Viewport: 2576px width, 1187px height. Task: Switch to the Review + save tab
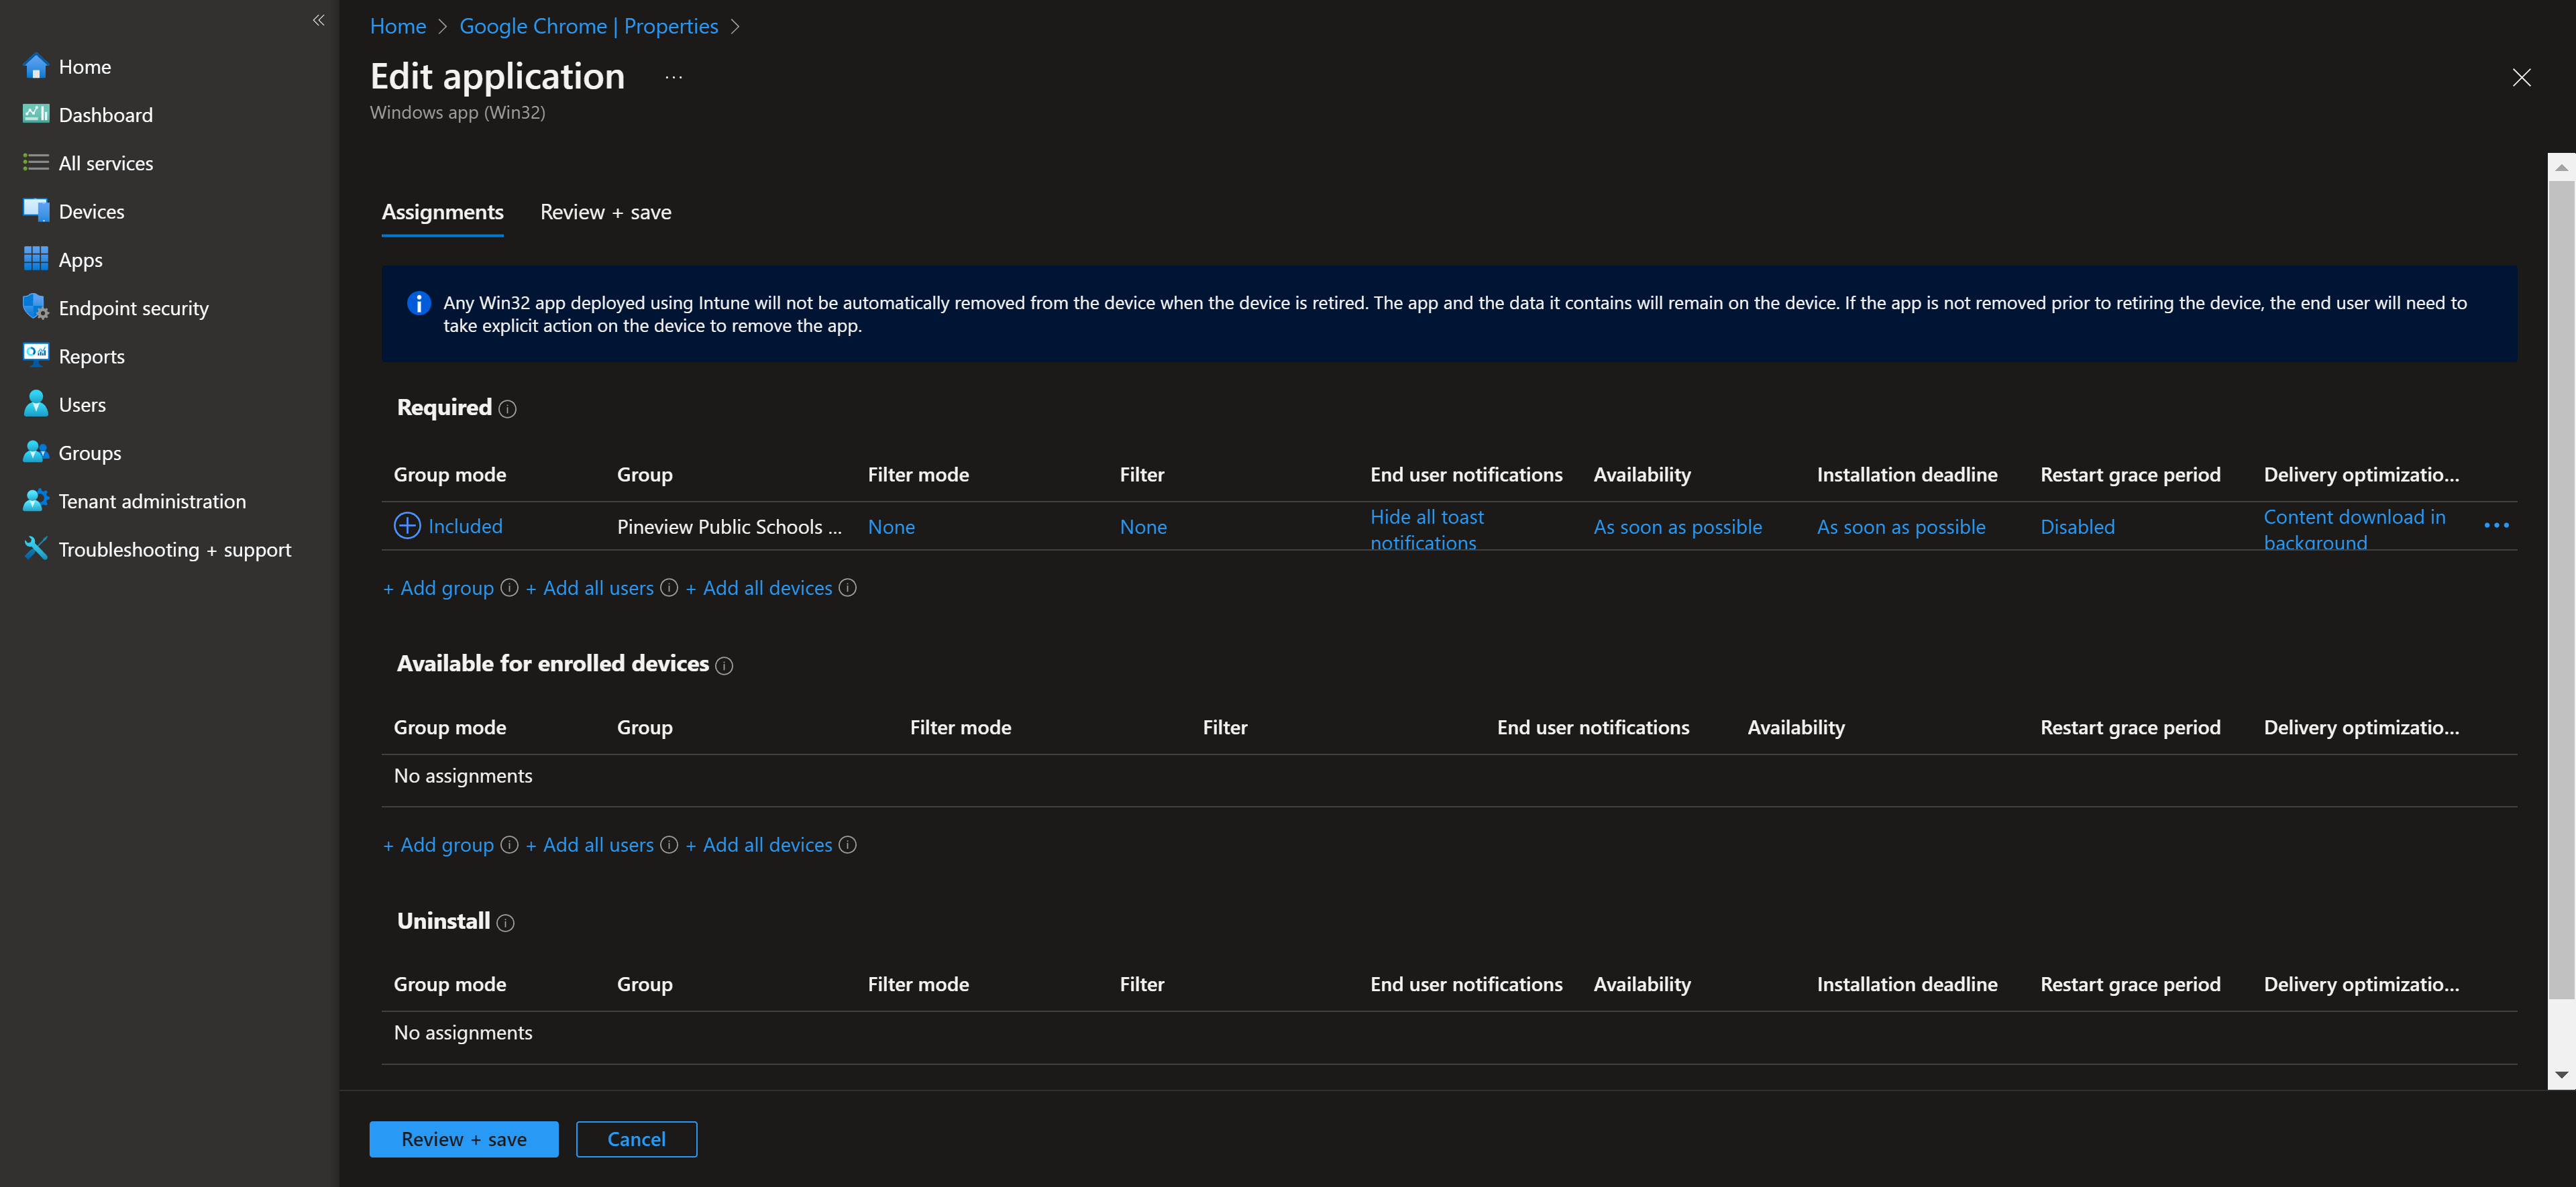coord(606,212)
